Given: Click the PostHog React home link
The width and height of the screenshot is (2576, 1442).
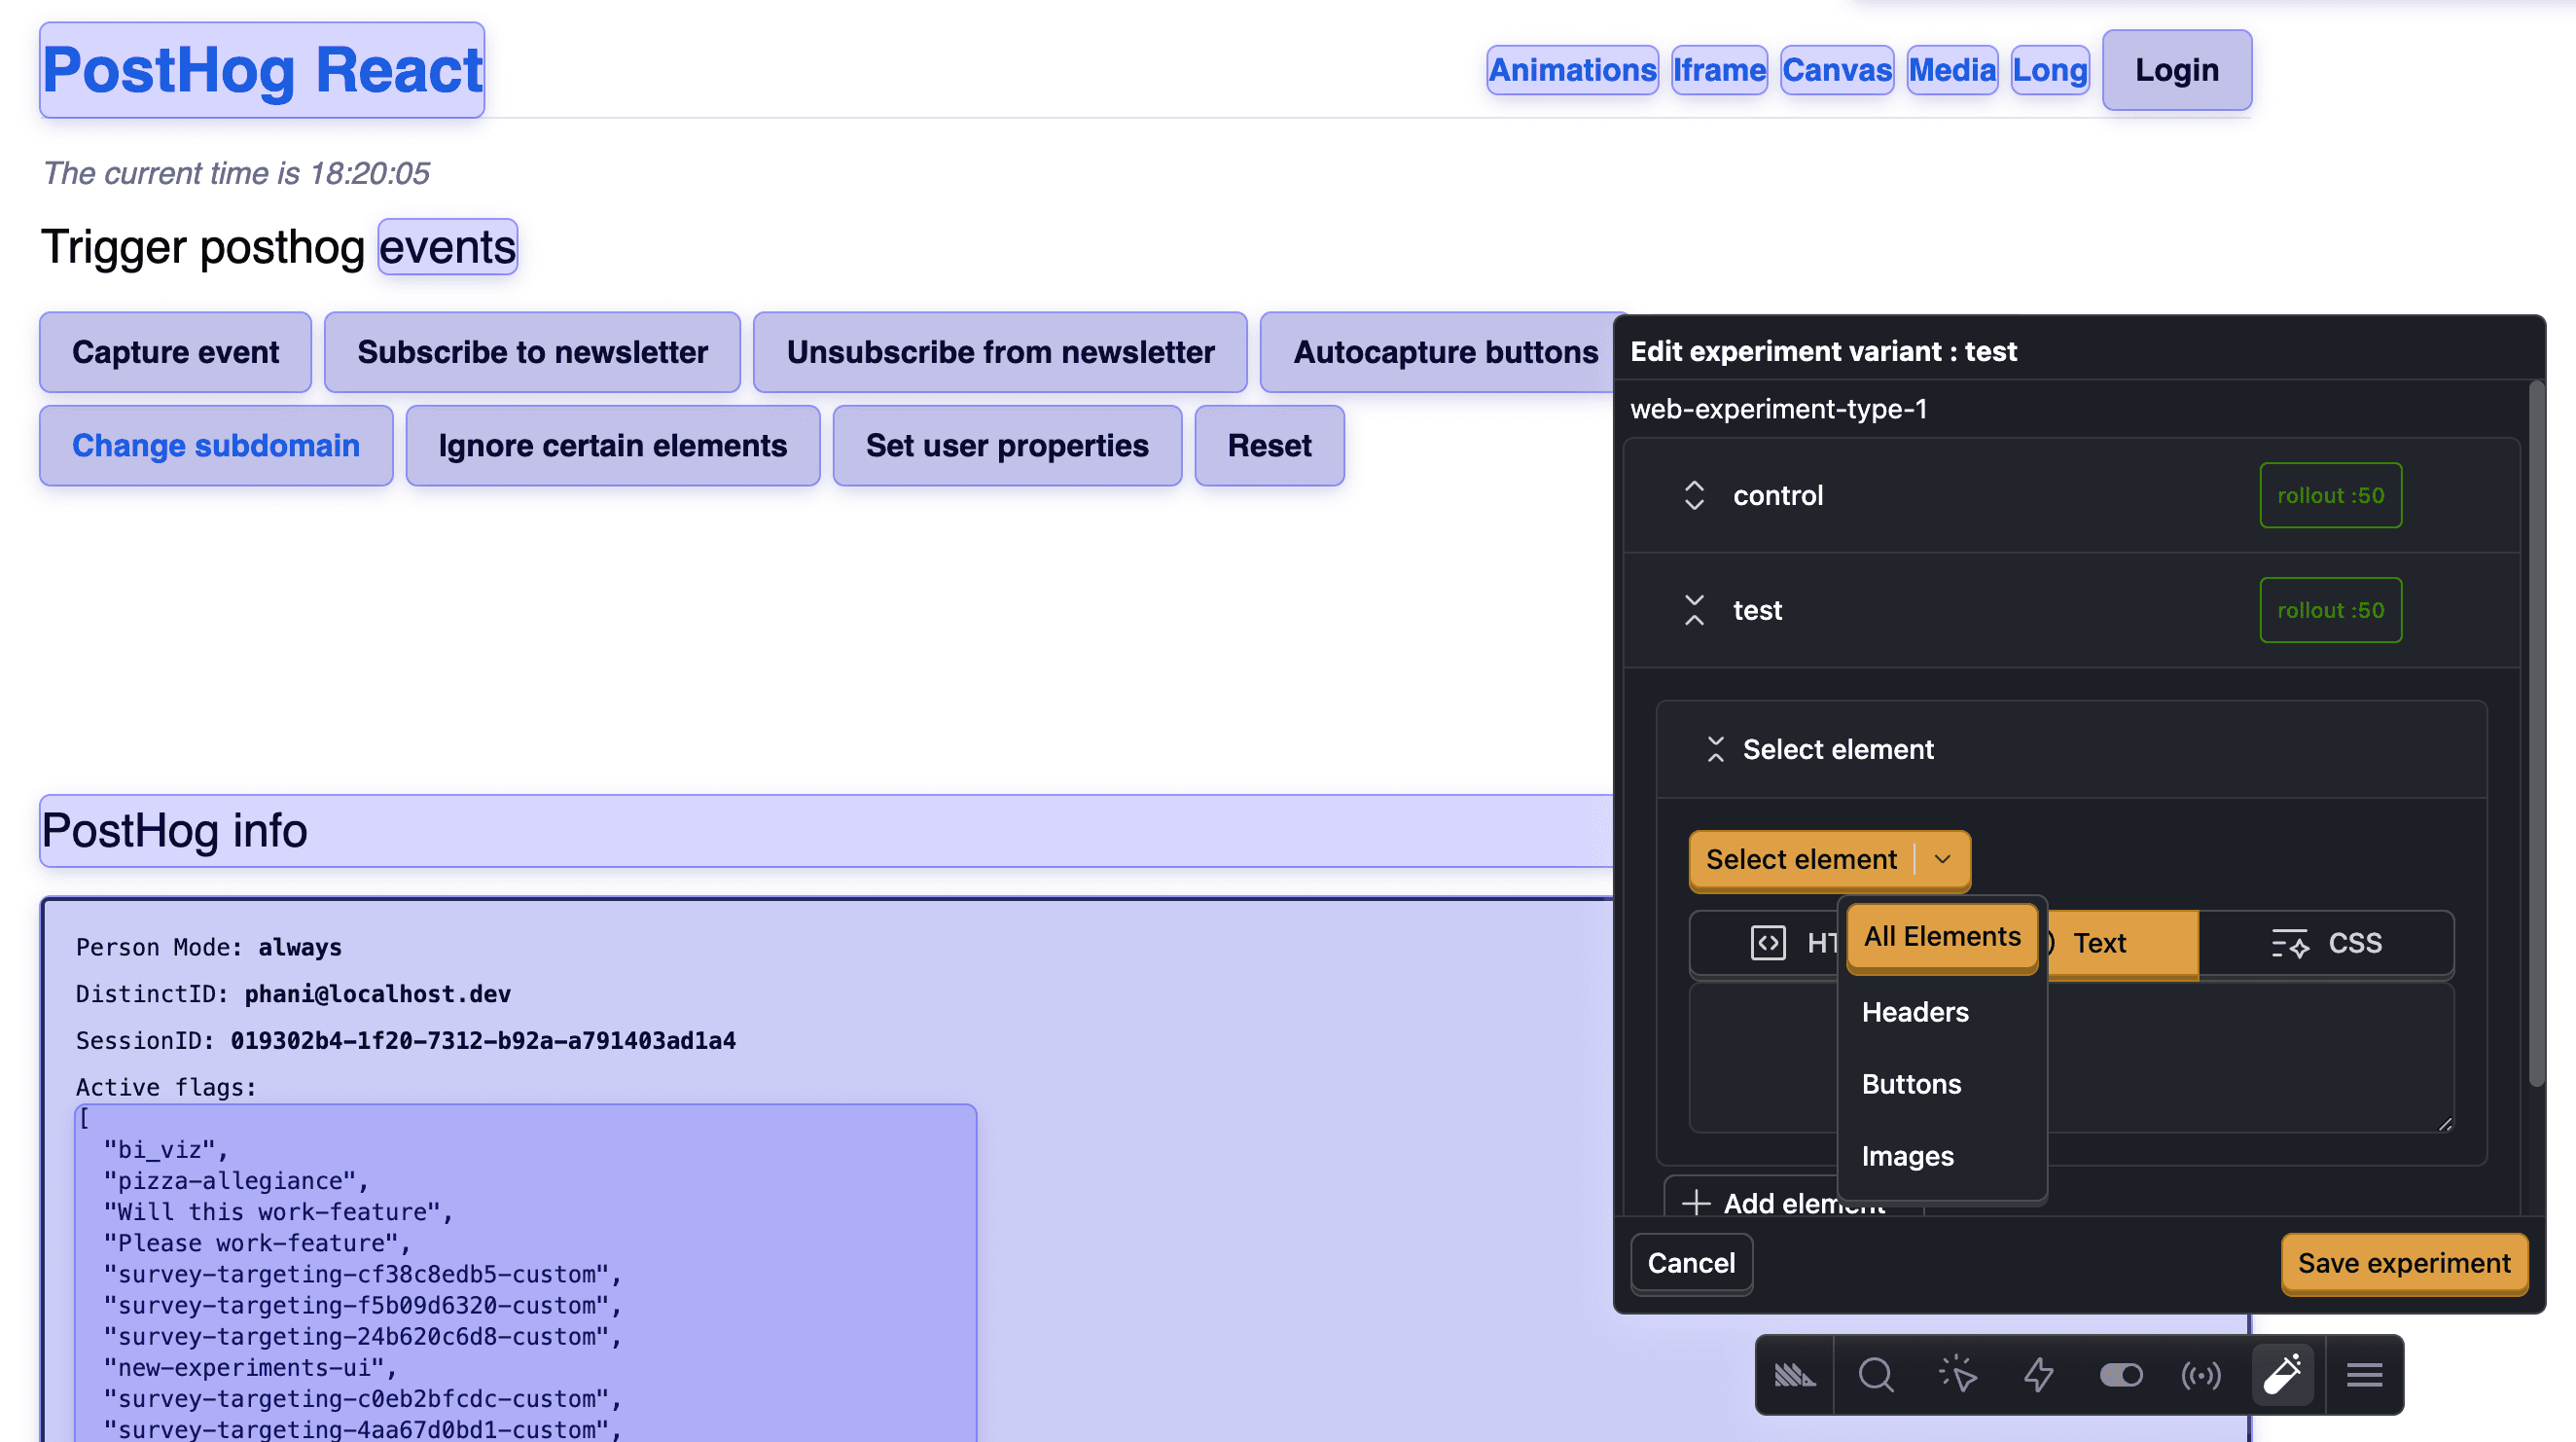Looking at the screenshot, I should click(262, 70).
